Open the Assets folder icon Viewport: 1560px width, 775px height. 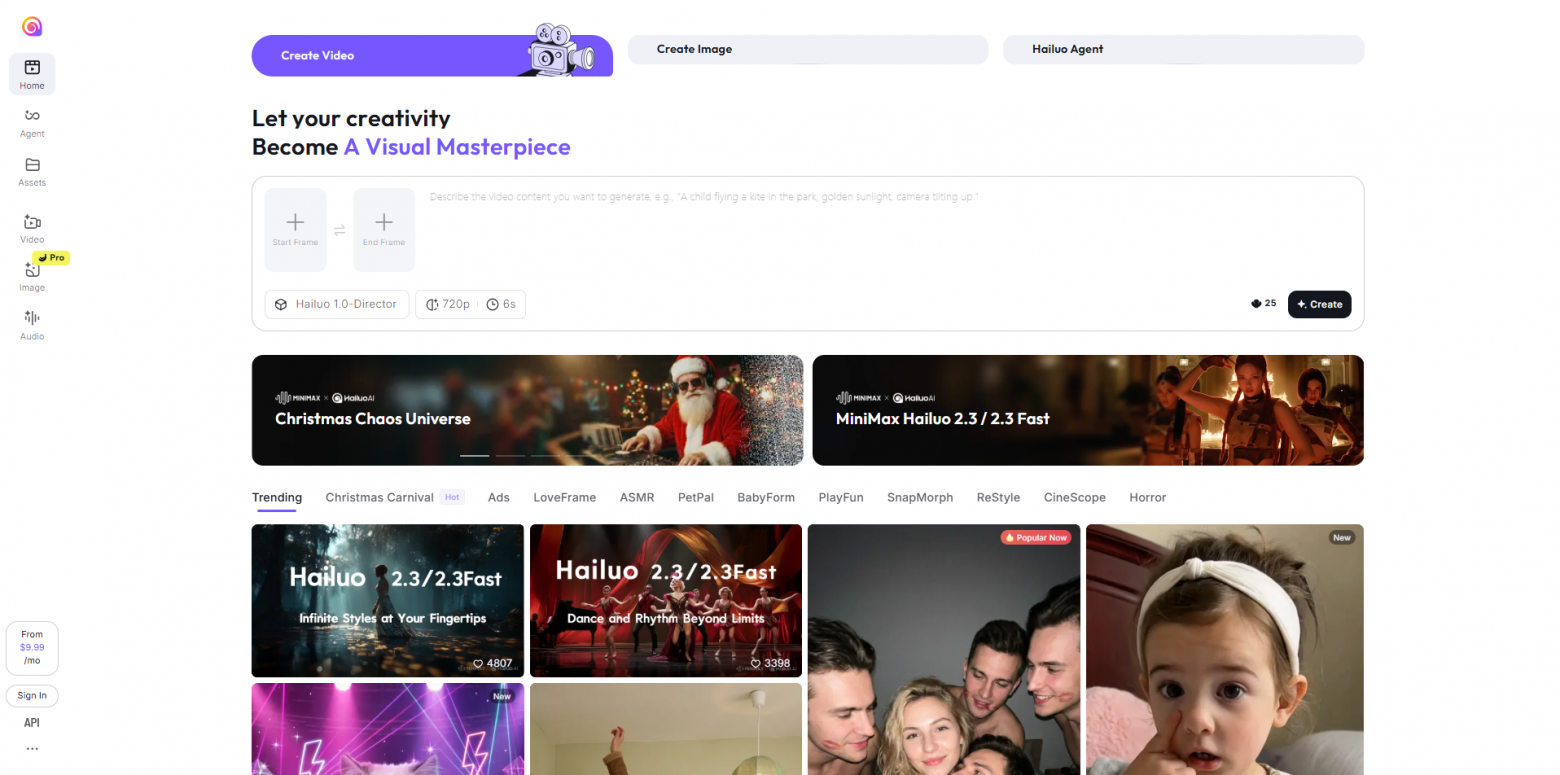coord(32,165)
